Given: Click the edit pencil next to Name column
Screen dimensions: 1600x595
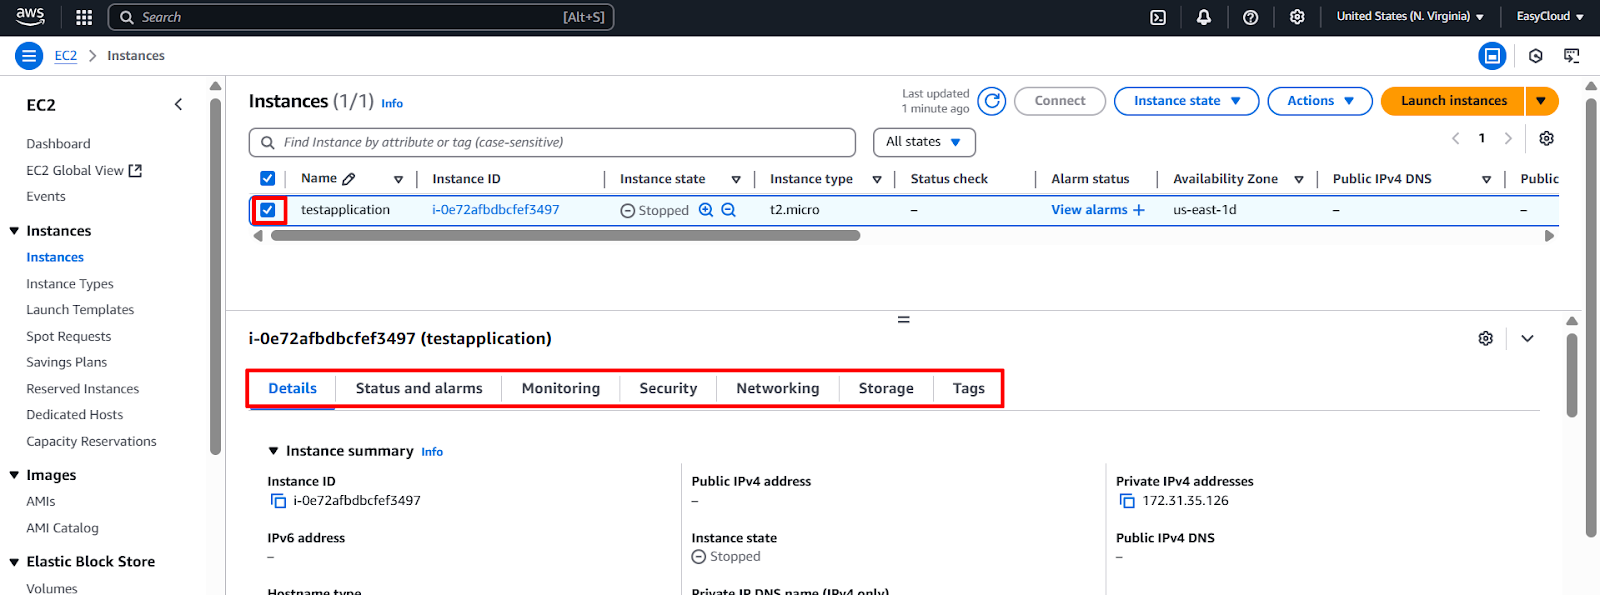Looking at the screenshot, I should coord(349,179).
